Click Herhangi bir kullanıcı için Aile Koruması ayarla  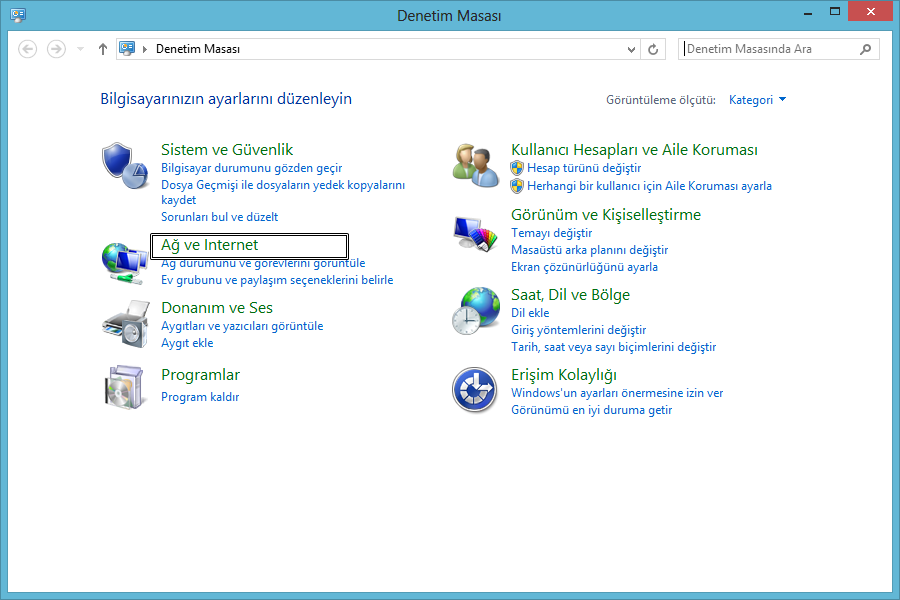pyautogui.click(x=649, y=186)
